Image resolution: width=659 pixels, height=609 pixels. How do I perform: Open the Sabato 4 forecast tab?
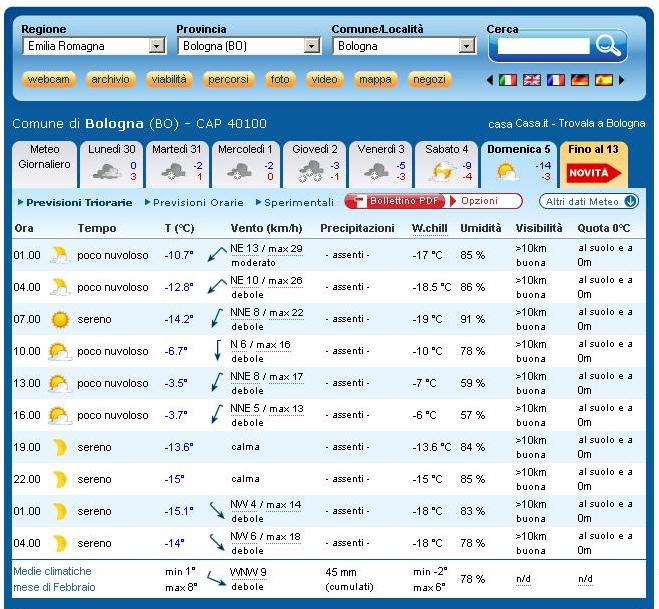446,163
